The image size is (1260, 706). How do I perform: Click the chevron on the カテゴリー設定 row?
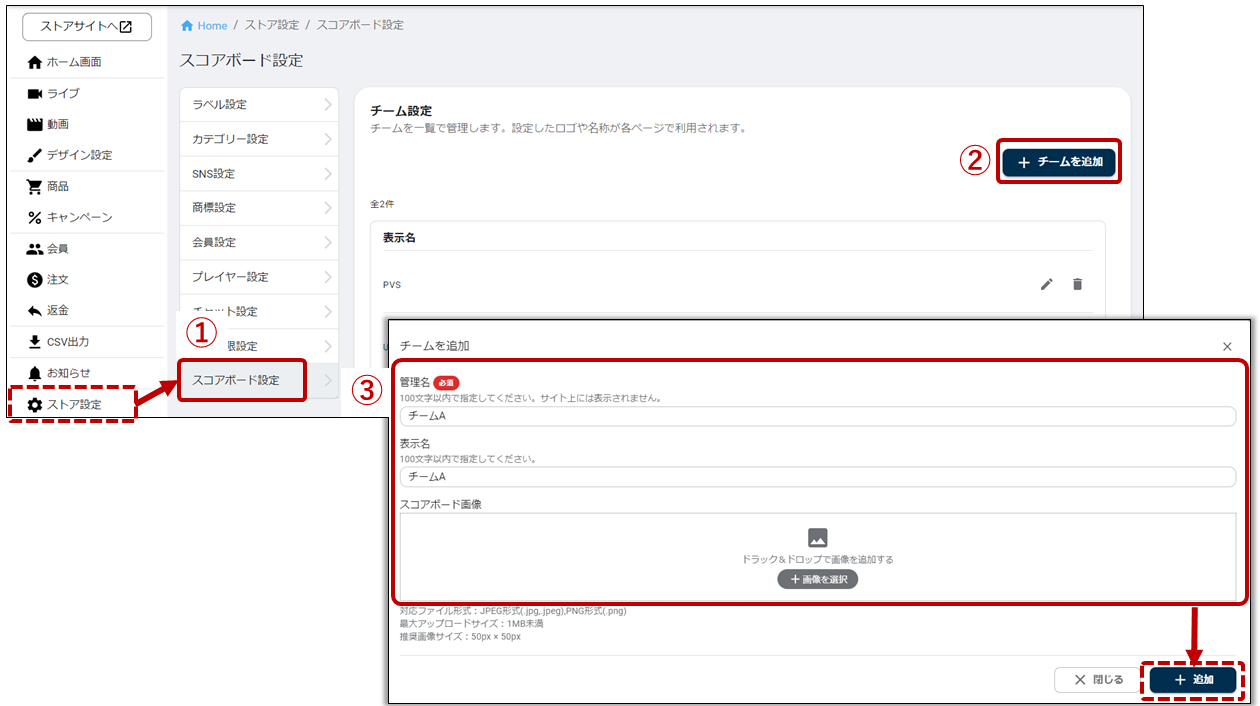pos(328,139)
